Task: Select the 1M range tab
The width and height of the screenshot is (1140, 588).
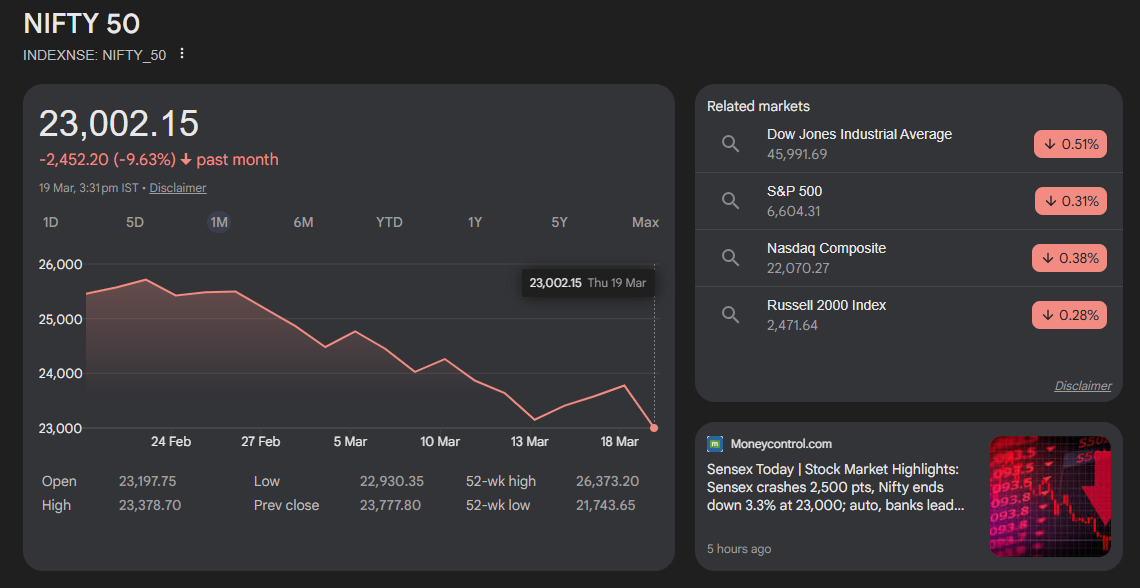Action: 219,222
